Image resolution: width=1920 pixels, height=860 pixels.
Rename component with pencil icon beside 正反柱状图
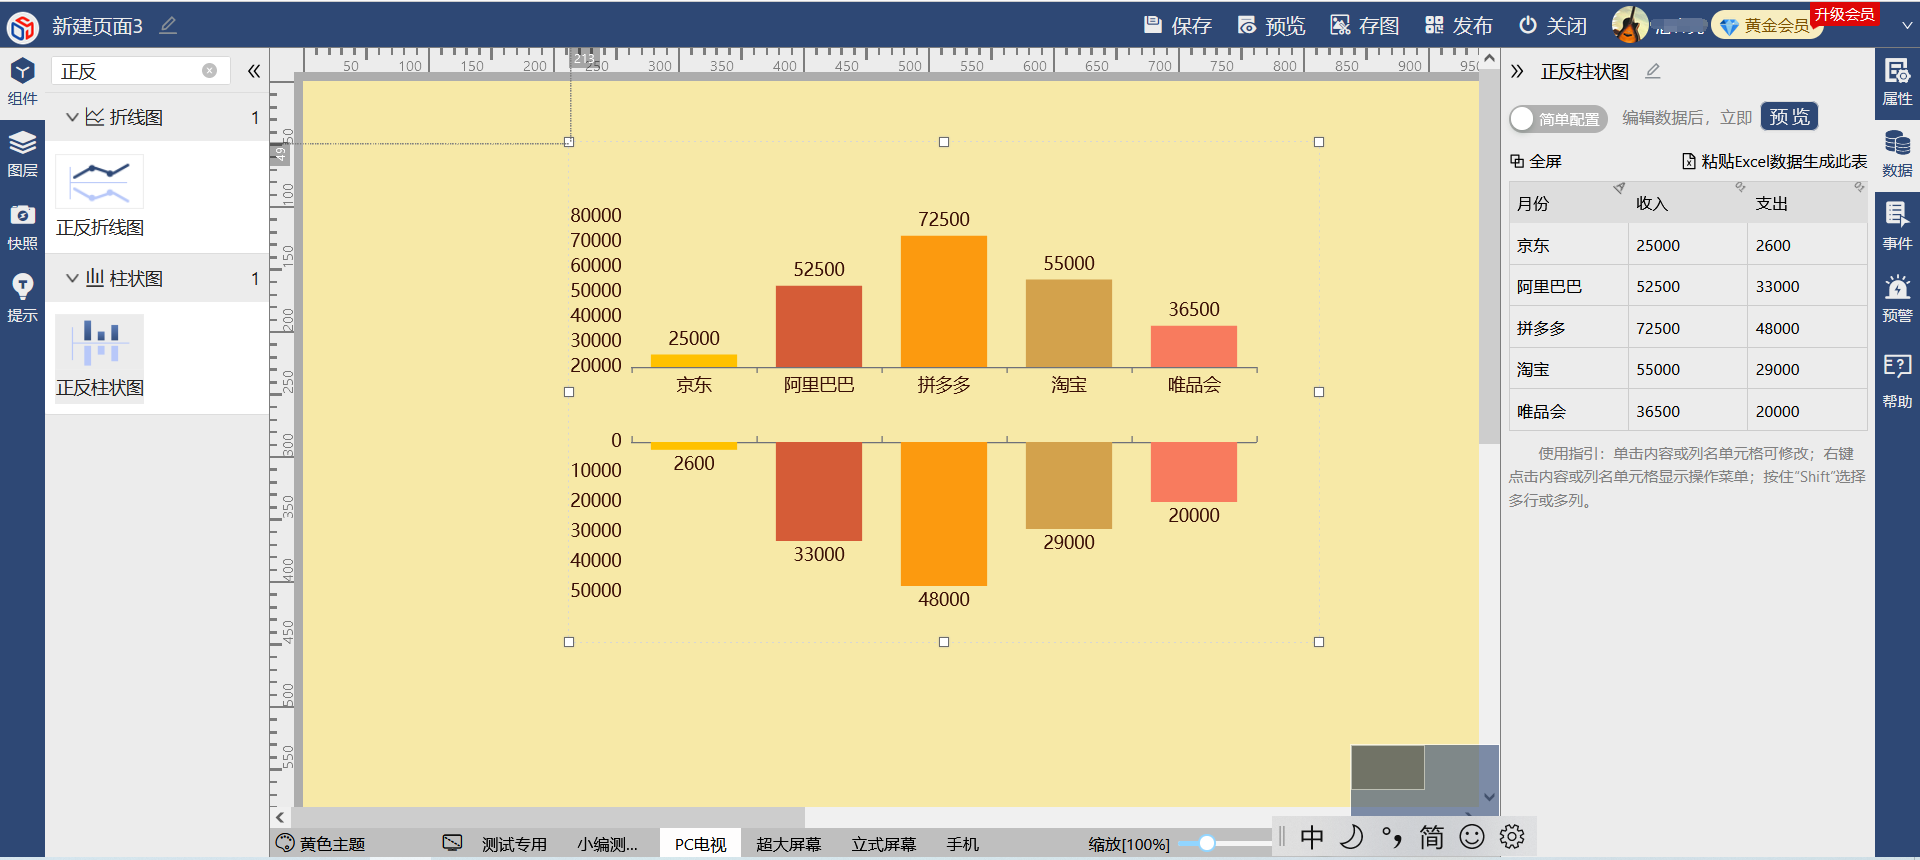[x=1653, y=71]
